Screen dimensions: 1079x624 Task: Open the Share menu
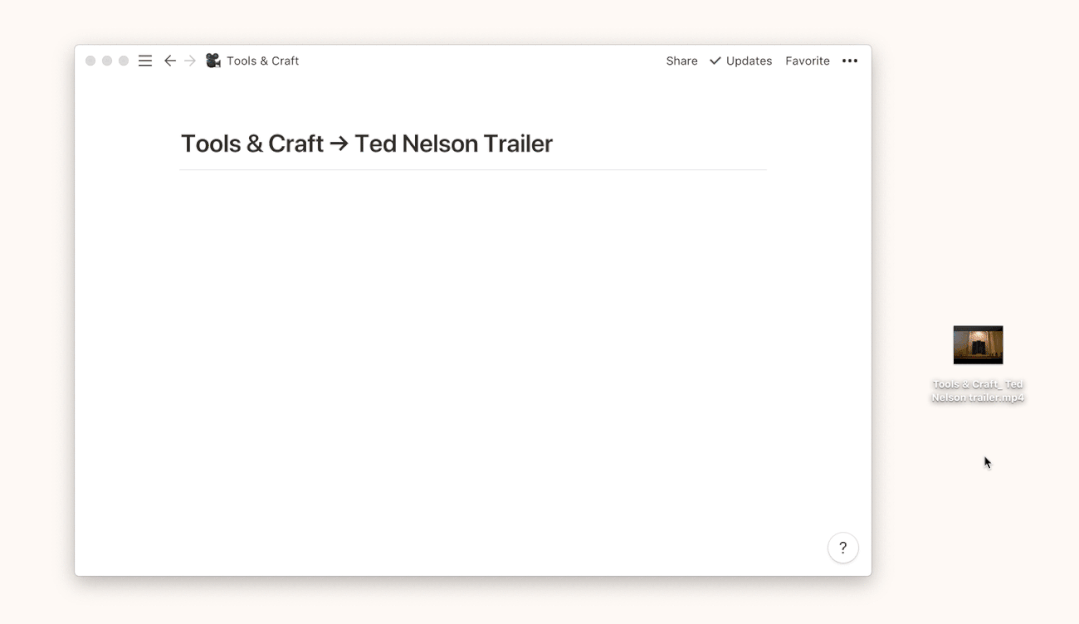pos(681,61)
